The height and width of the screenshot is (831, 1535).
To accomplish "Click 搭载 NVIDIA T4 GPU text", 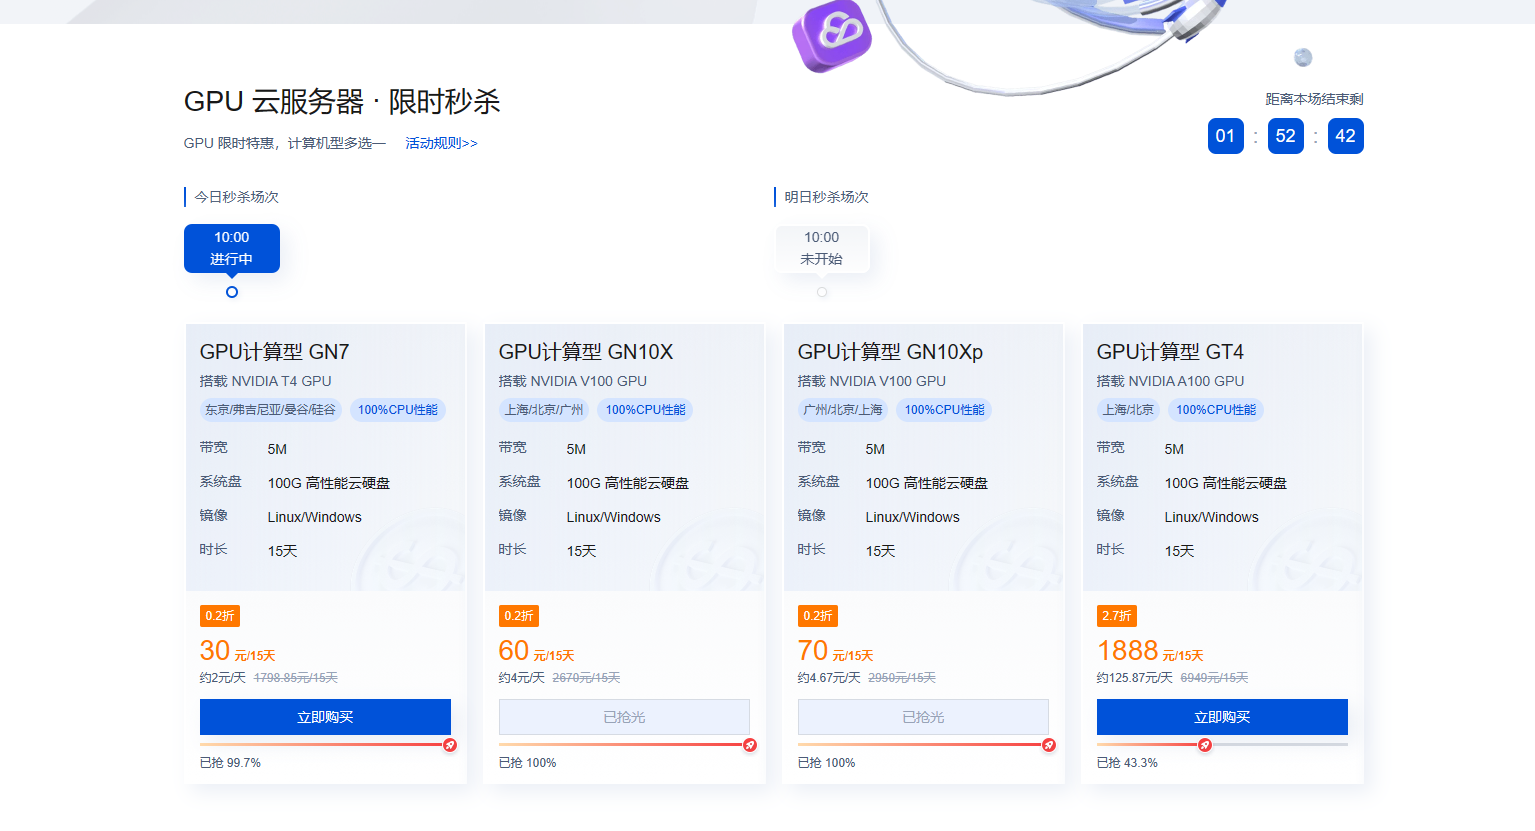I will [x=265, y=381].
